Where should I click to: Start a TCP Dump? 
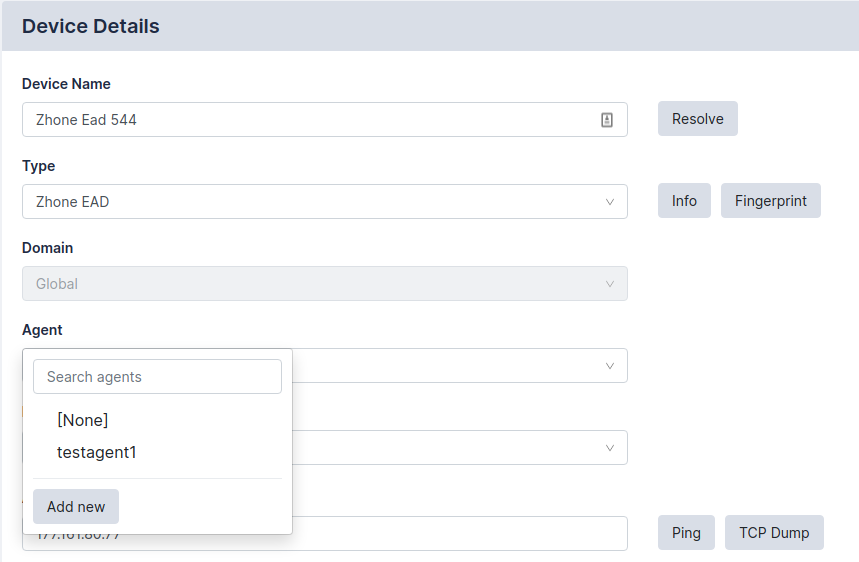click(774, 533)
